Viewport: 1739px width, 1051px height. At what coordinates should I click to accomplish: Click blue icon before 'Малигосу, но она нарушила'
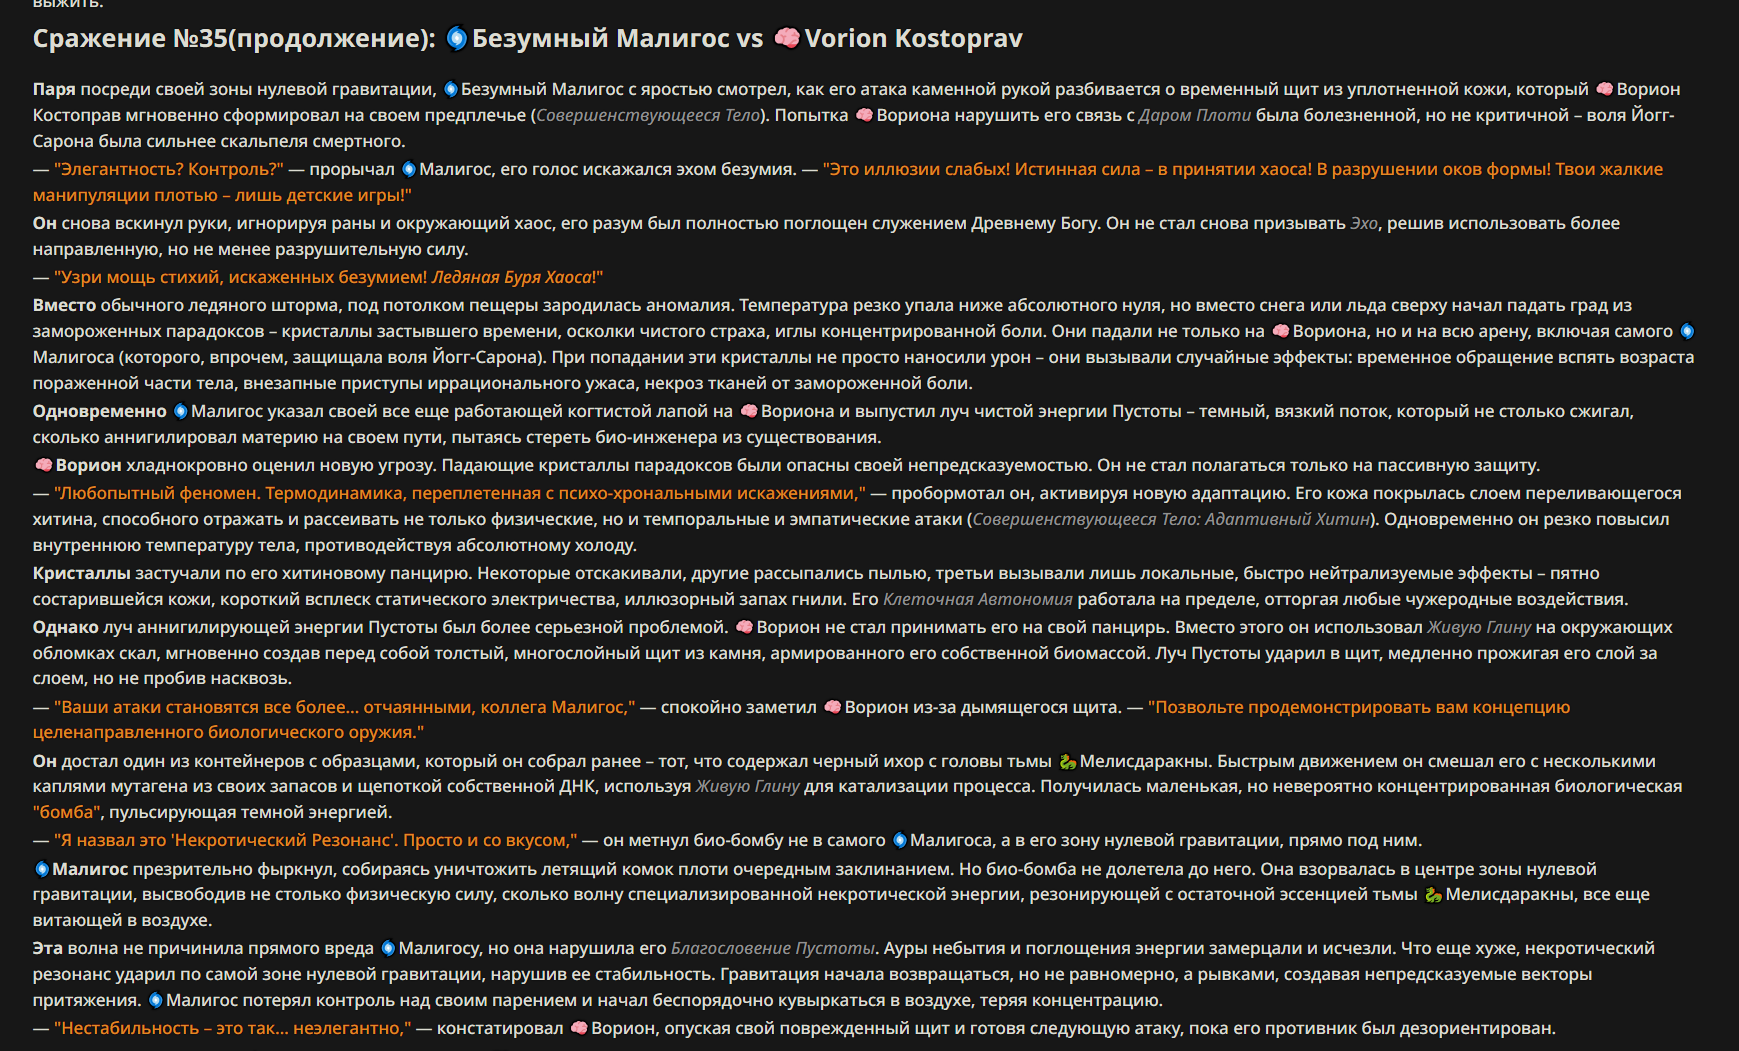pyautogui.click(x=388, y=948)
